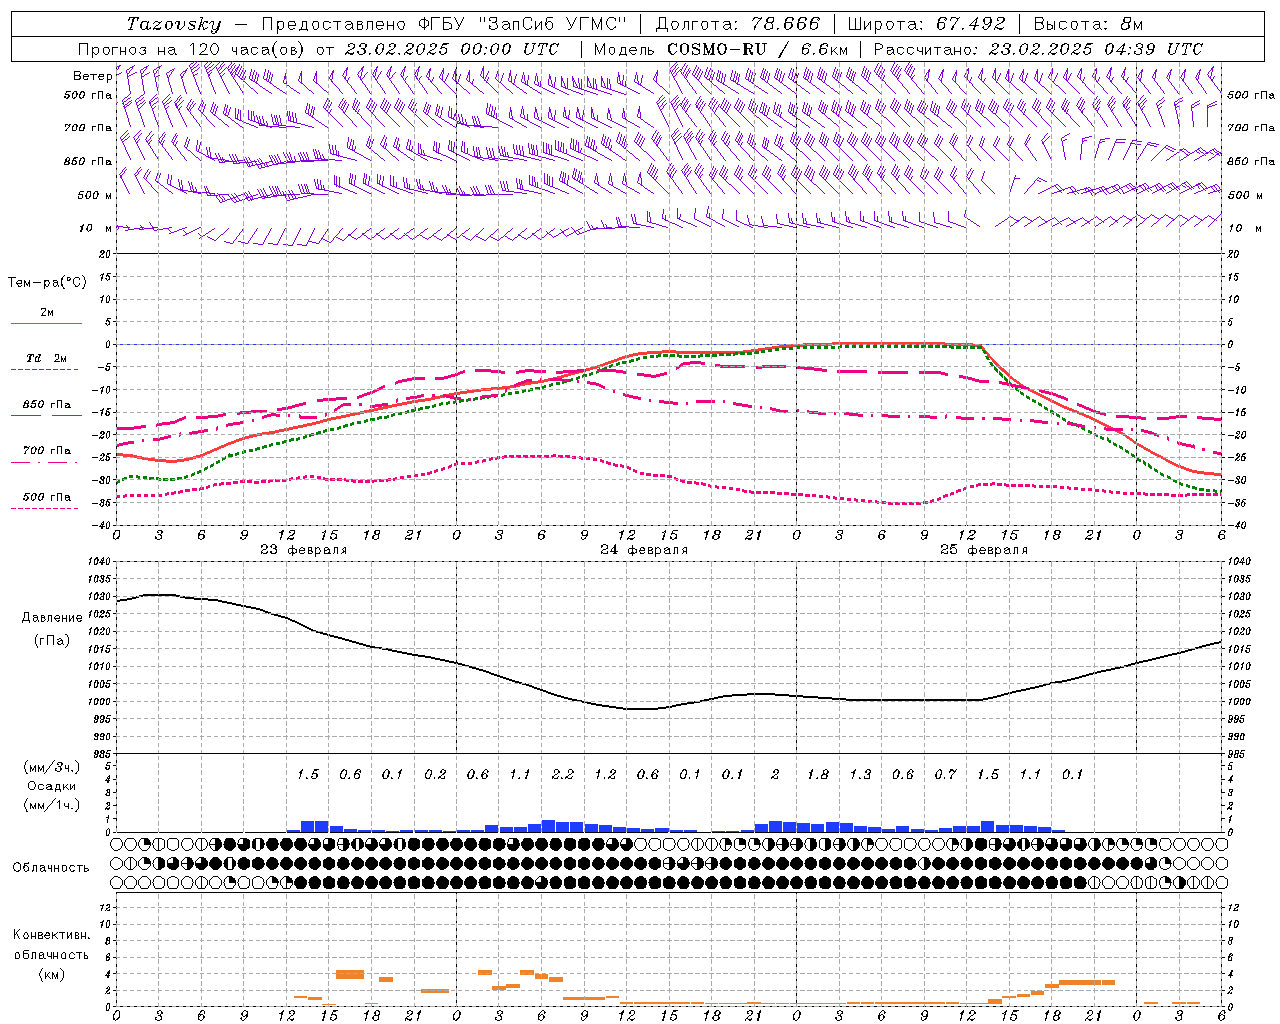Click the precipitation value '0.7'
The width and height of the screenshot is (1280, 1024).
945,774
